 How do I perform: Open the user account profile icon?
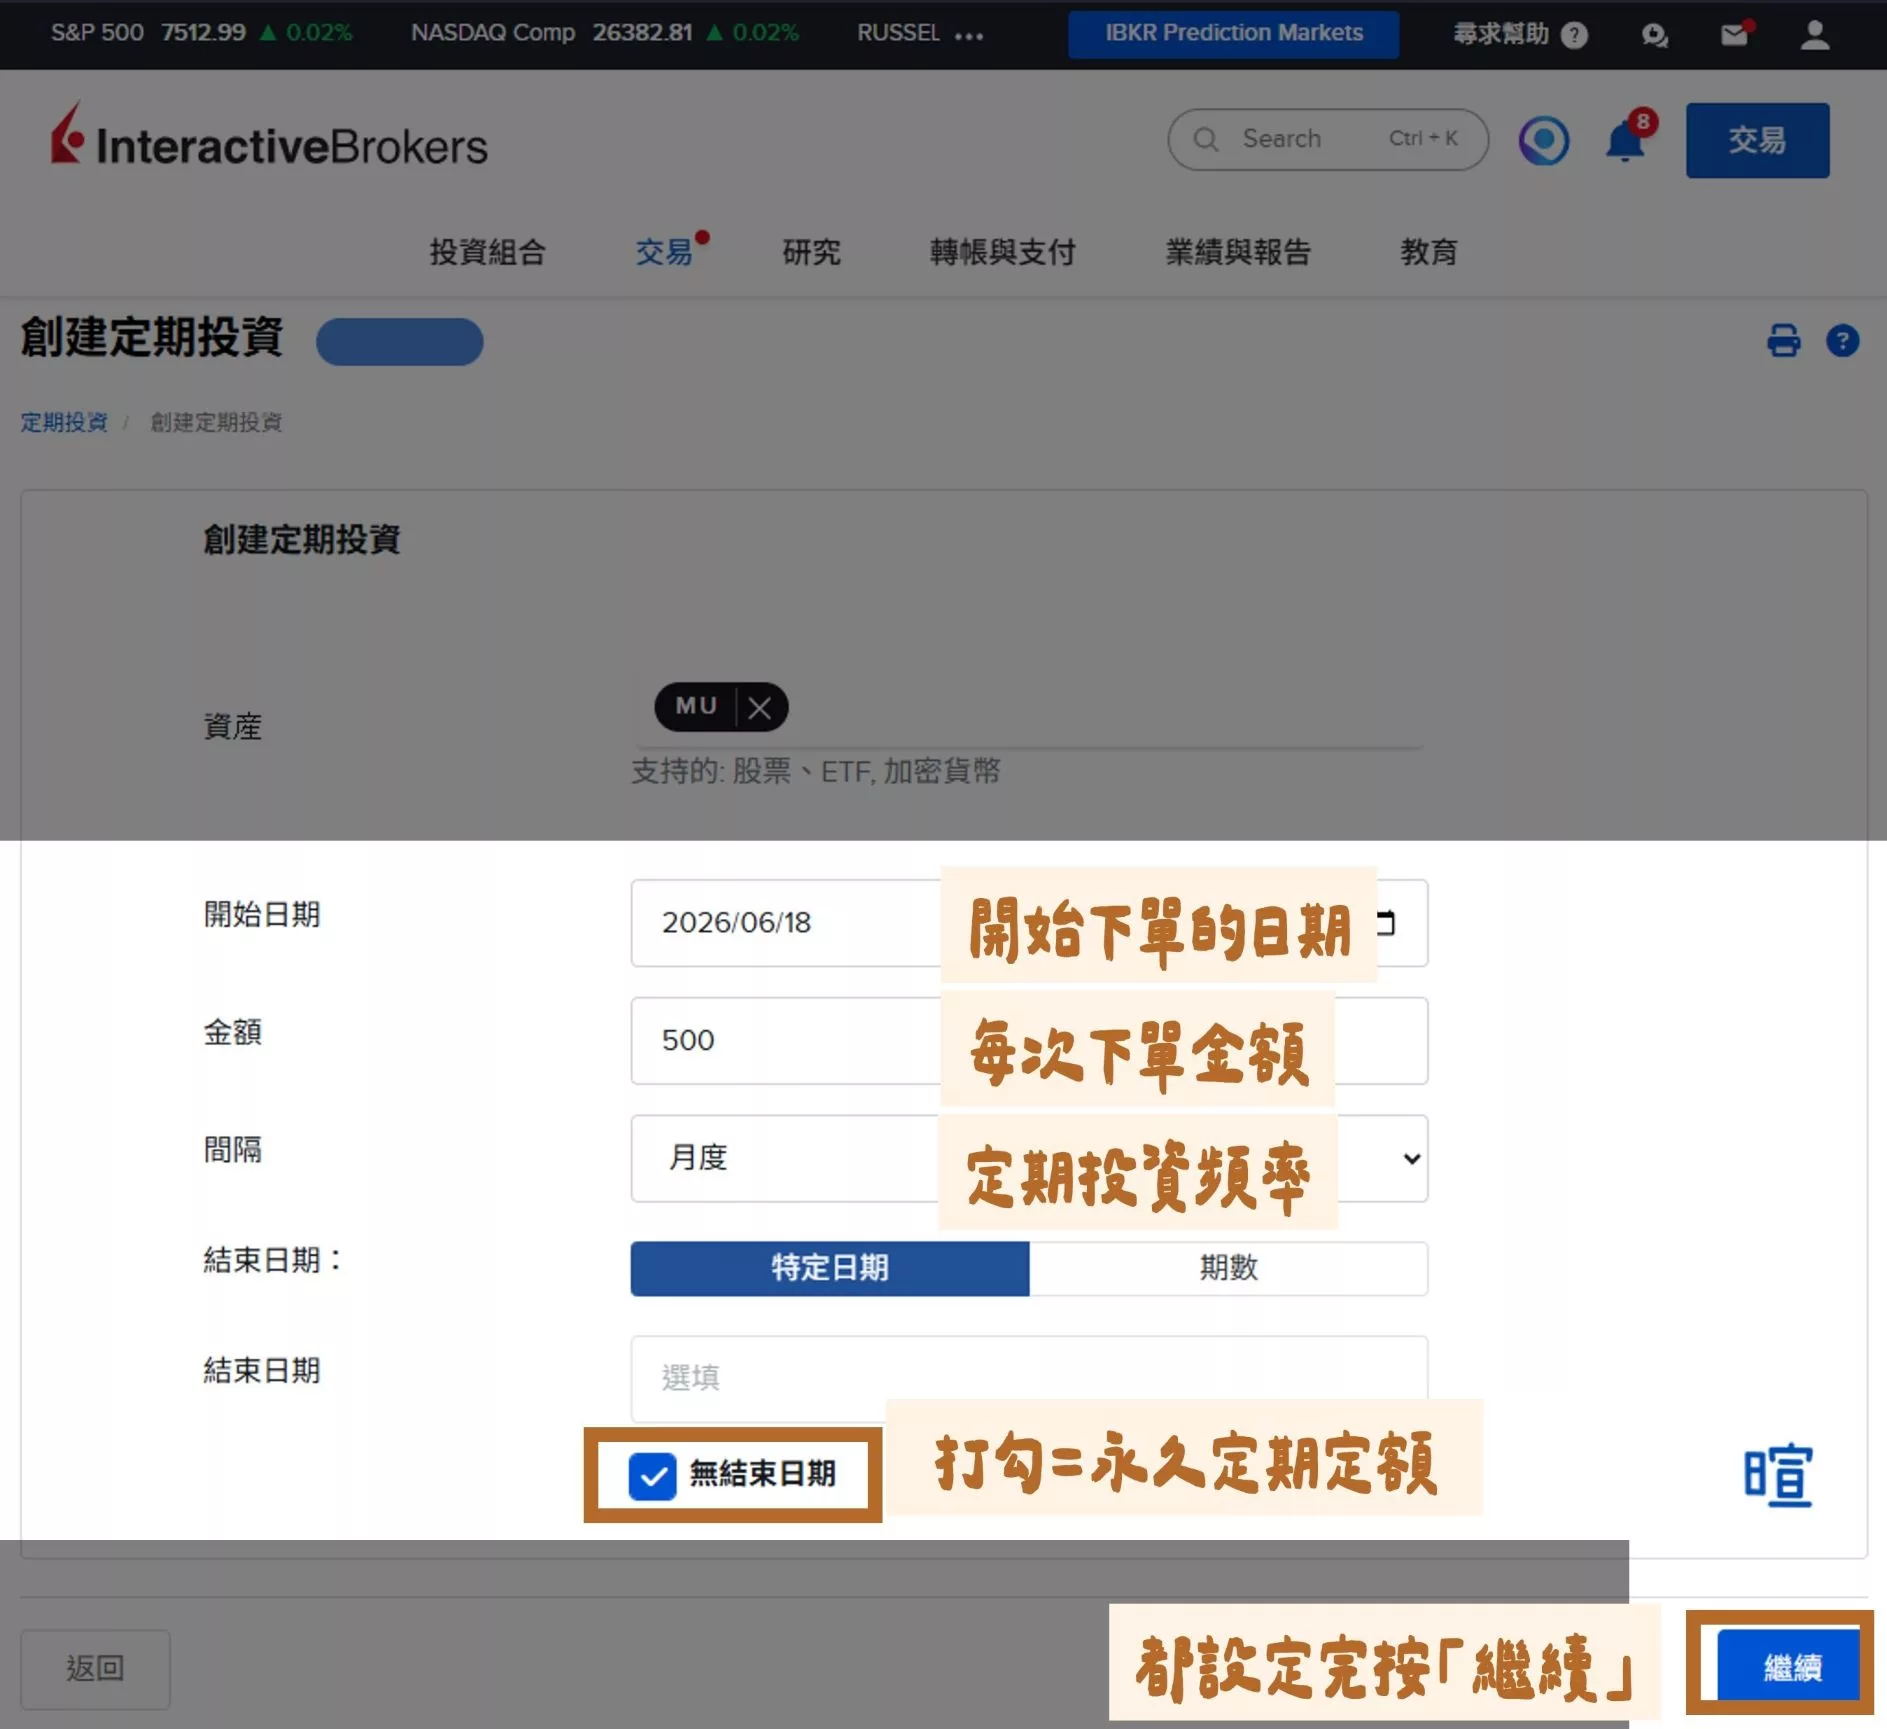[x=1815, y=35]
